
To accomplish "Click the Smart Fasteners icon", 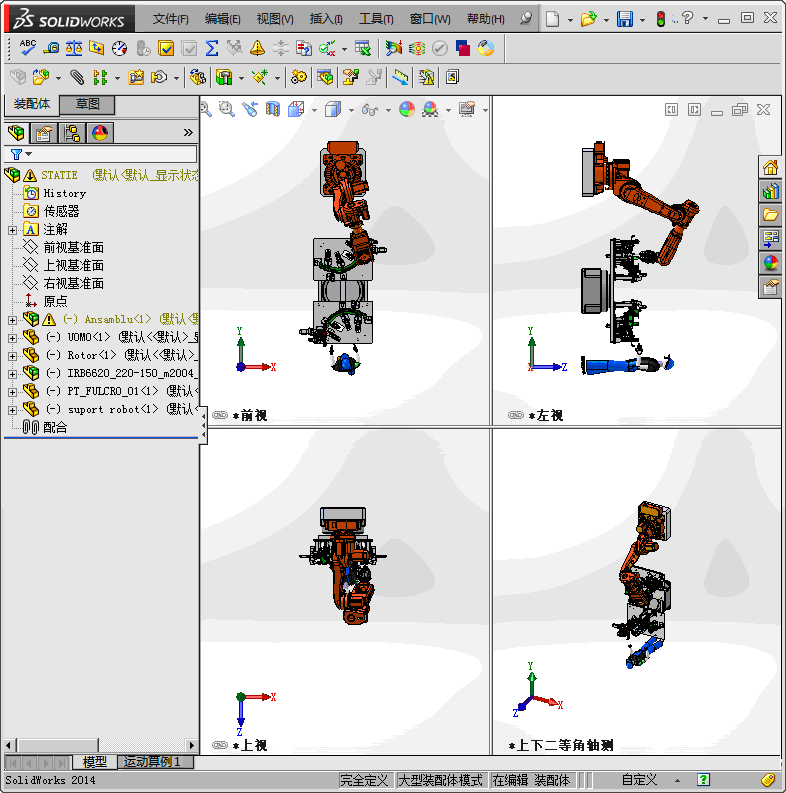I will 136,77.
